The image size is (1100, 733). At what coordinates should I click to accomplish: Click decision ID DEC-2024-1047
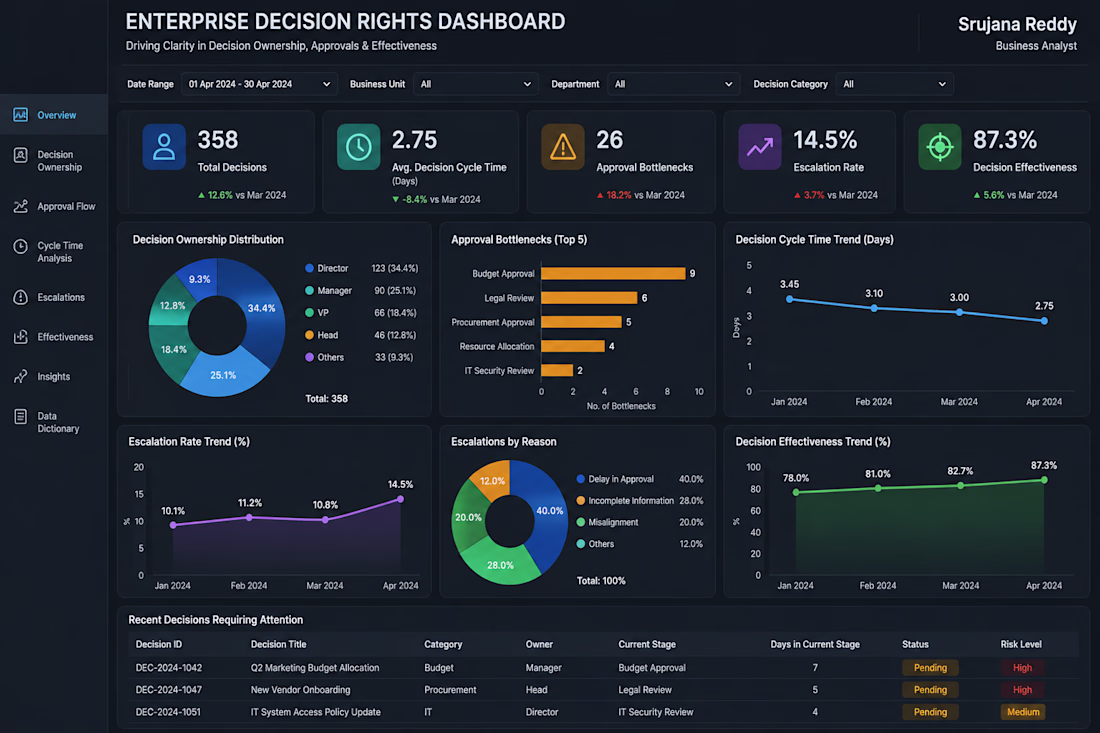coord(168,690)
